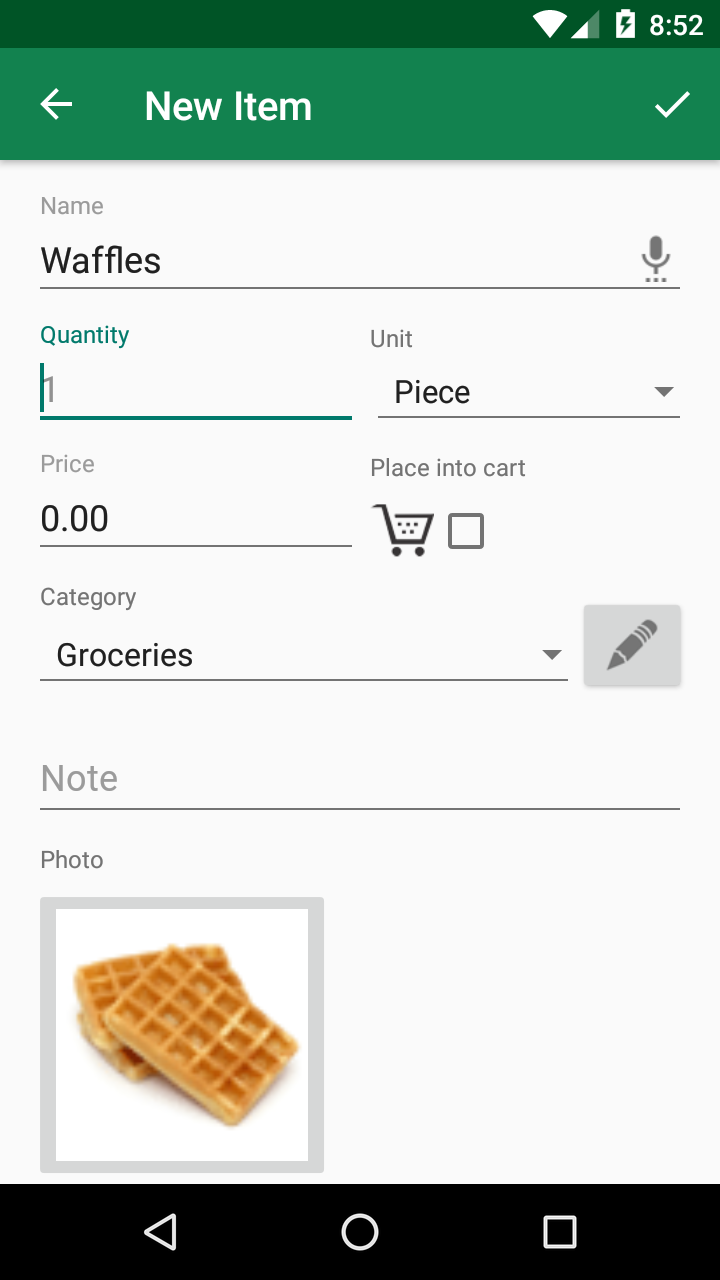Click the Category dropdown arrow
This screenshot has width=720, height=1280.
(551, 655)
